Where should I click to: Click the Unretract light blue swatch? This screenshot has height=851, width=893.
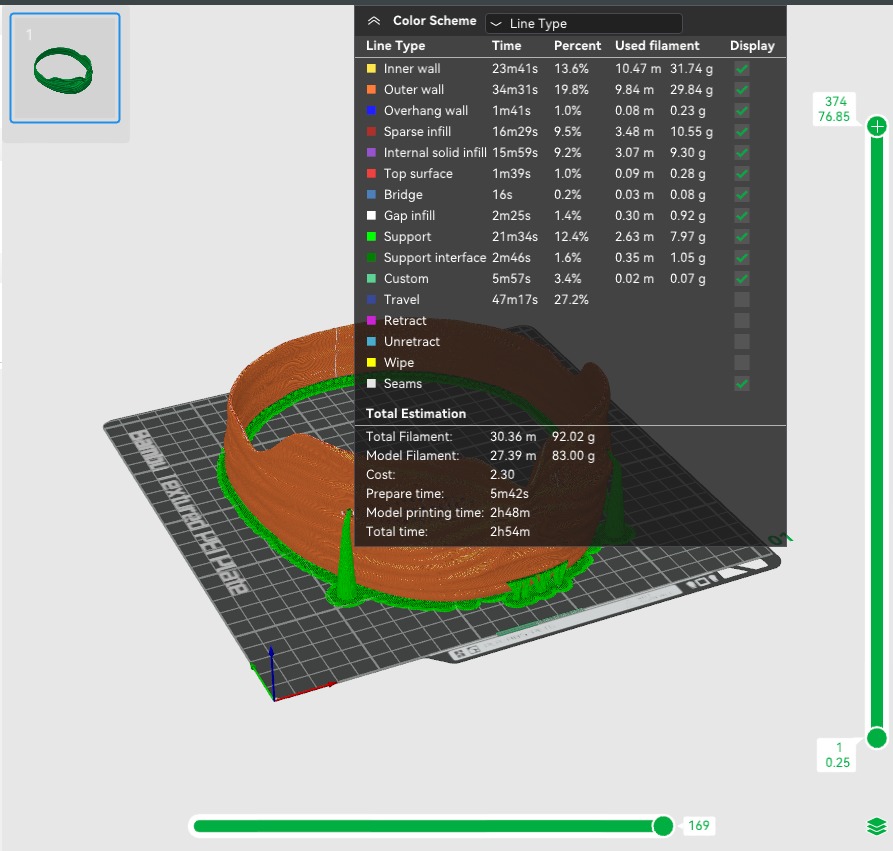371,342
